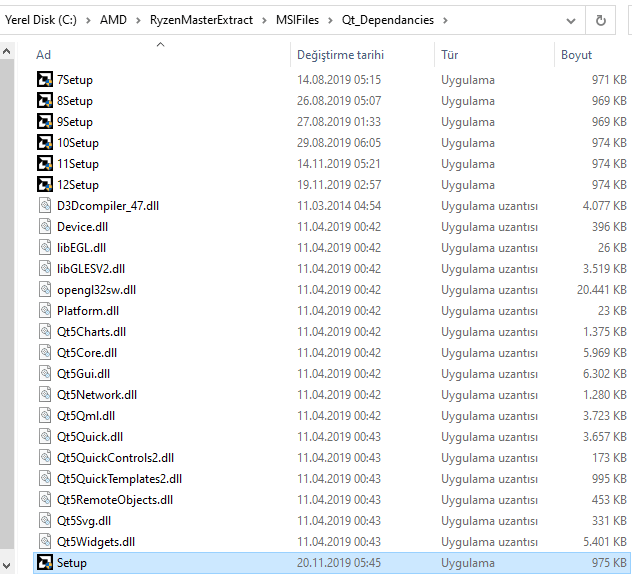Click the size value 4.077 KB
The image size is (632, 577).
605,206
